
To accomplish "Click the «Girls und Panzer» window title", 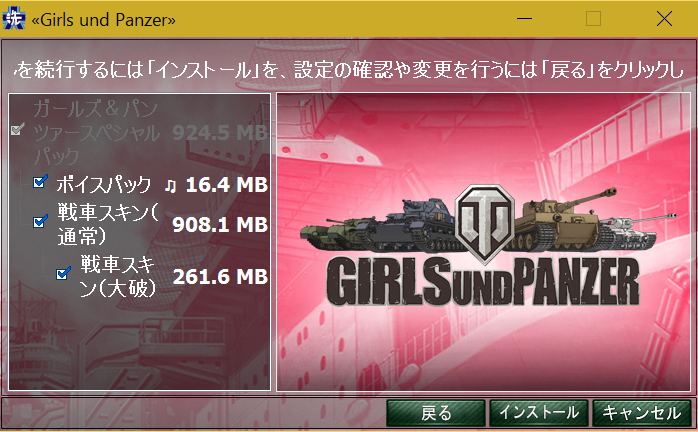I will click(x=103, y=20).
